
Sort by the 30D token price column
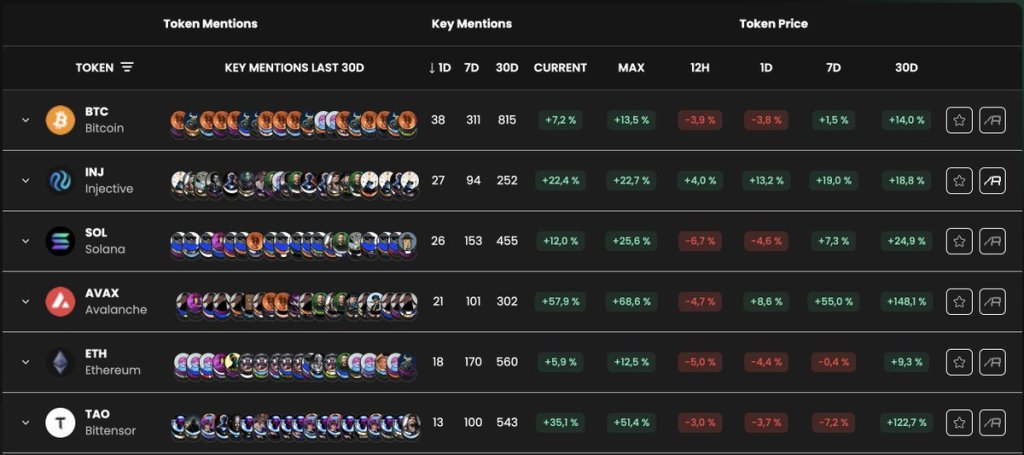point(906,67)
